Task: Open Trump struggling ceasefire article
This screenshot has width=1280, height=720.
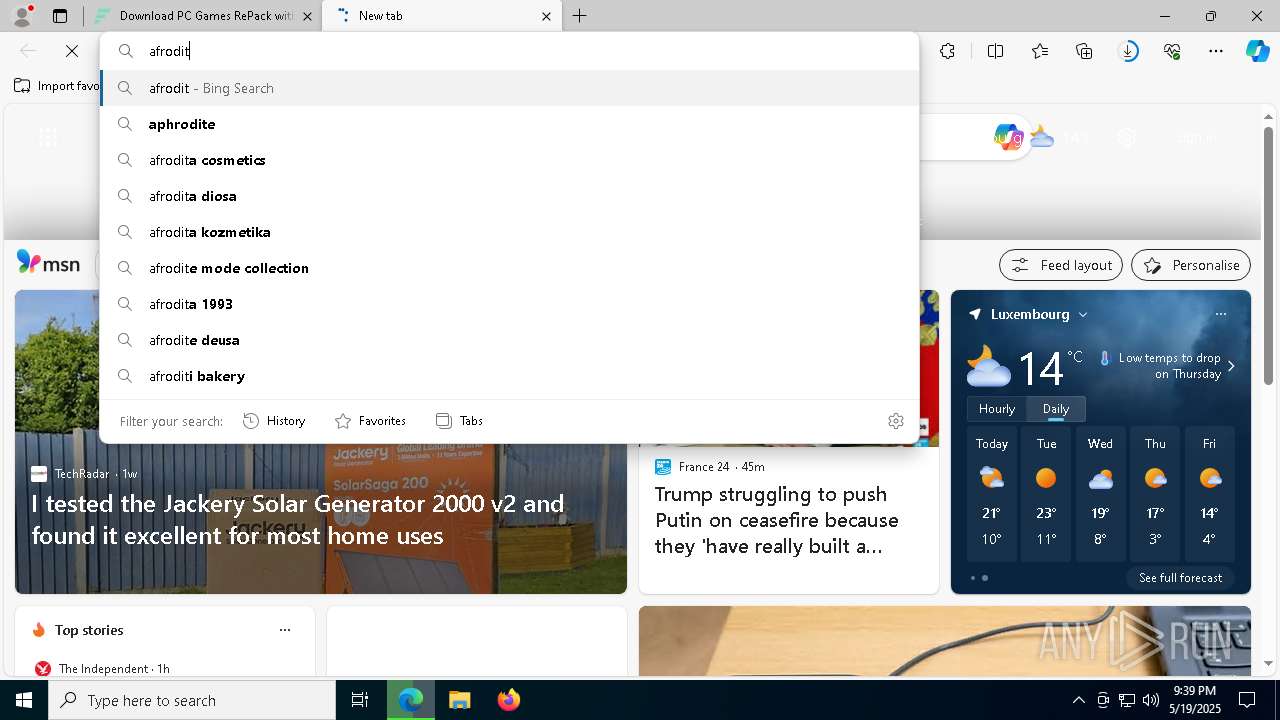Action: 777,520
